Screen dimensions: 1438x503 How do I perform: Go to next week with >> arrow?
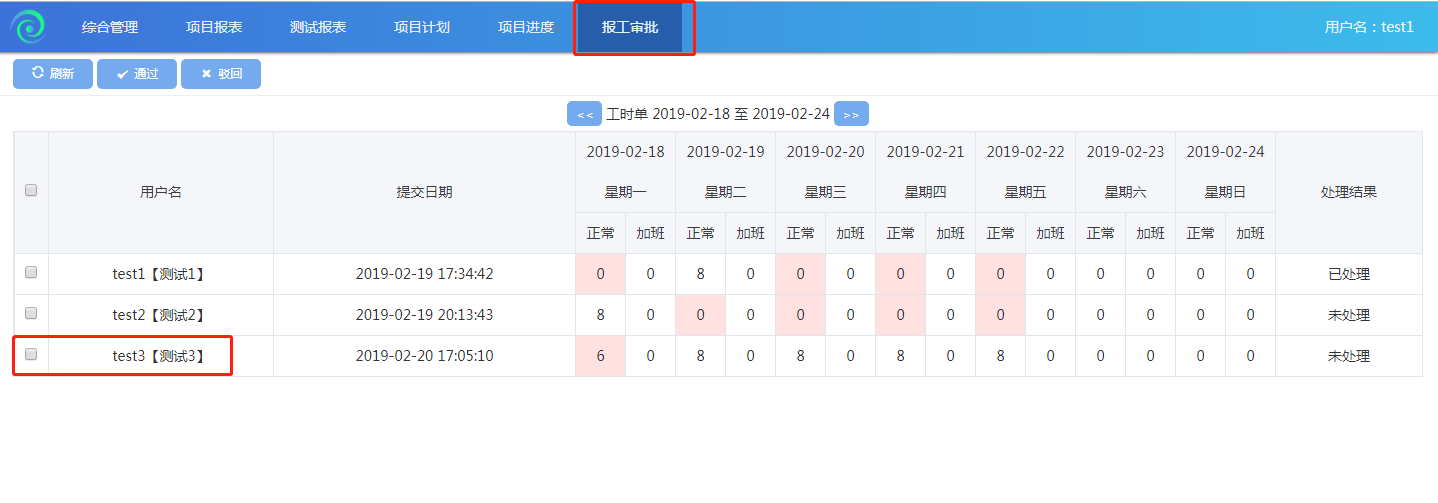click(851, 114)
